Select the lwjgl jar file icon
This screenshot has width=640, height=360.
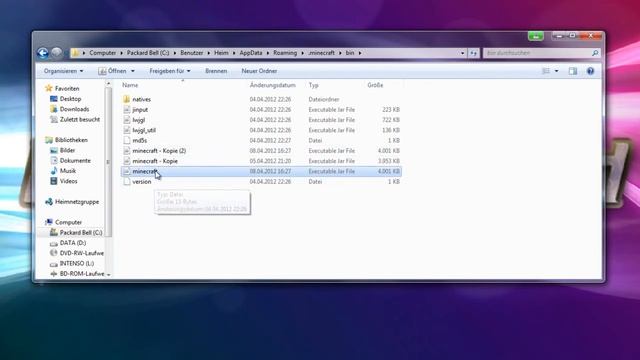127,120
